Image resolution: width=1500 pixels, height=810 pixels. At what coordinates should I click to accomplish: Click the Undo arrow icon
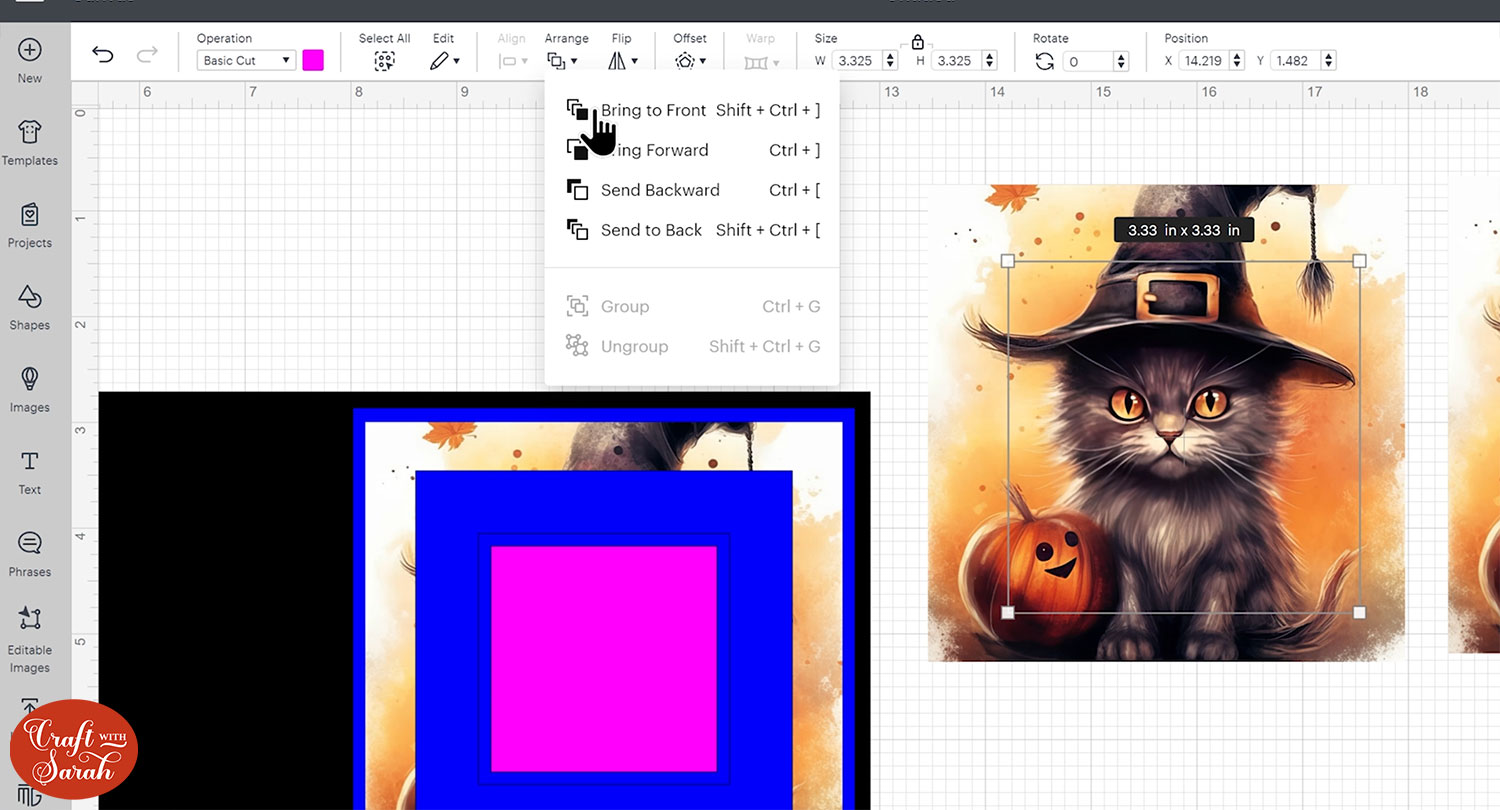[102, 54]
